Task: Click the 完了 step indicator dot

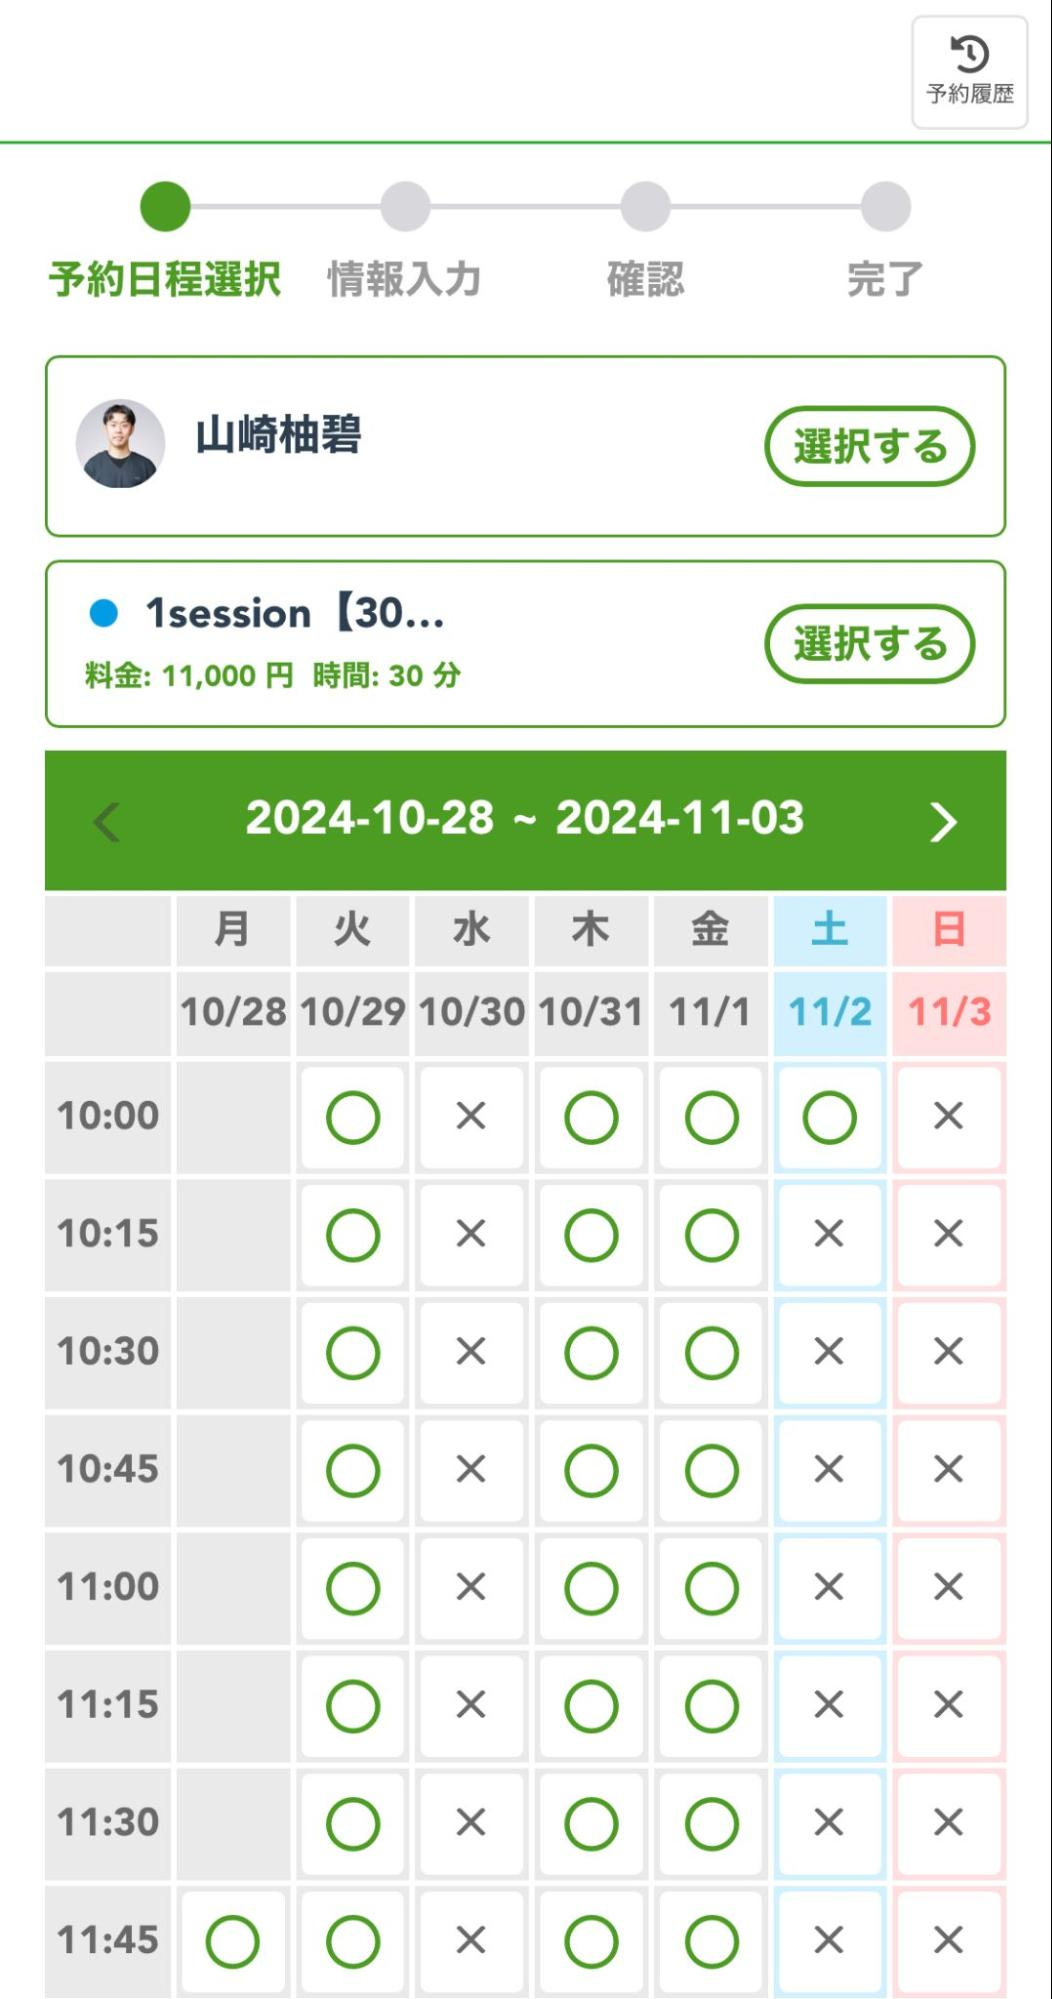Action: (x=885, y=207)
